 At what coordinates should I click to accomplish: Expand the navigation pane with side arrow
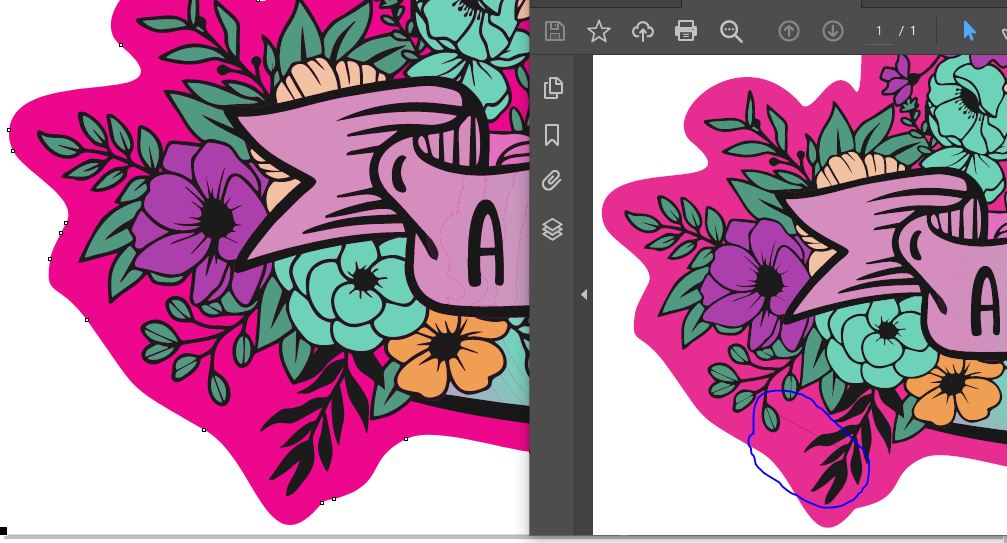tap(584, 295)
